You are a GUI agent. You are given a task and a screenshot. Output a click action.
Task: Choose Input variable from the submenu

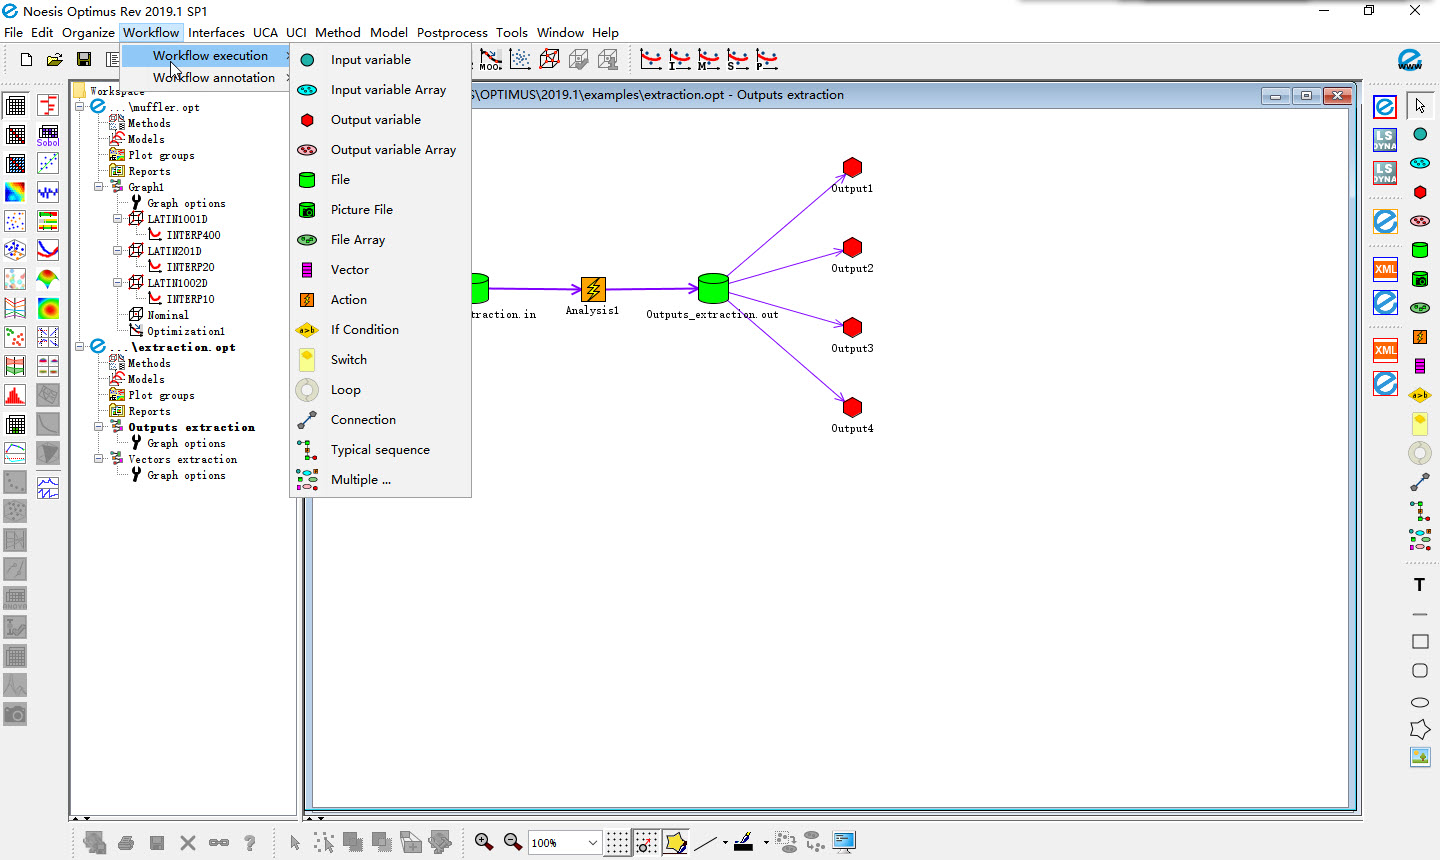click(x=380, y=60)
